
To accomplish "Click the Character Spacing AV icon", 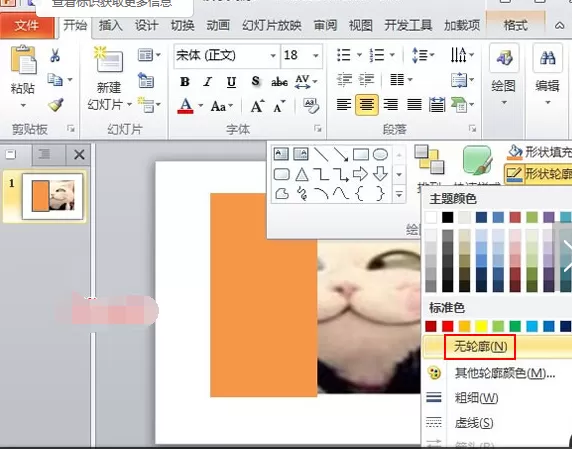I will (302, 81).
